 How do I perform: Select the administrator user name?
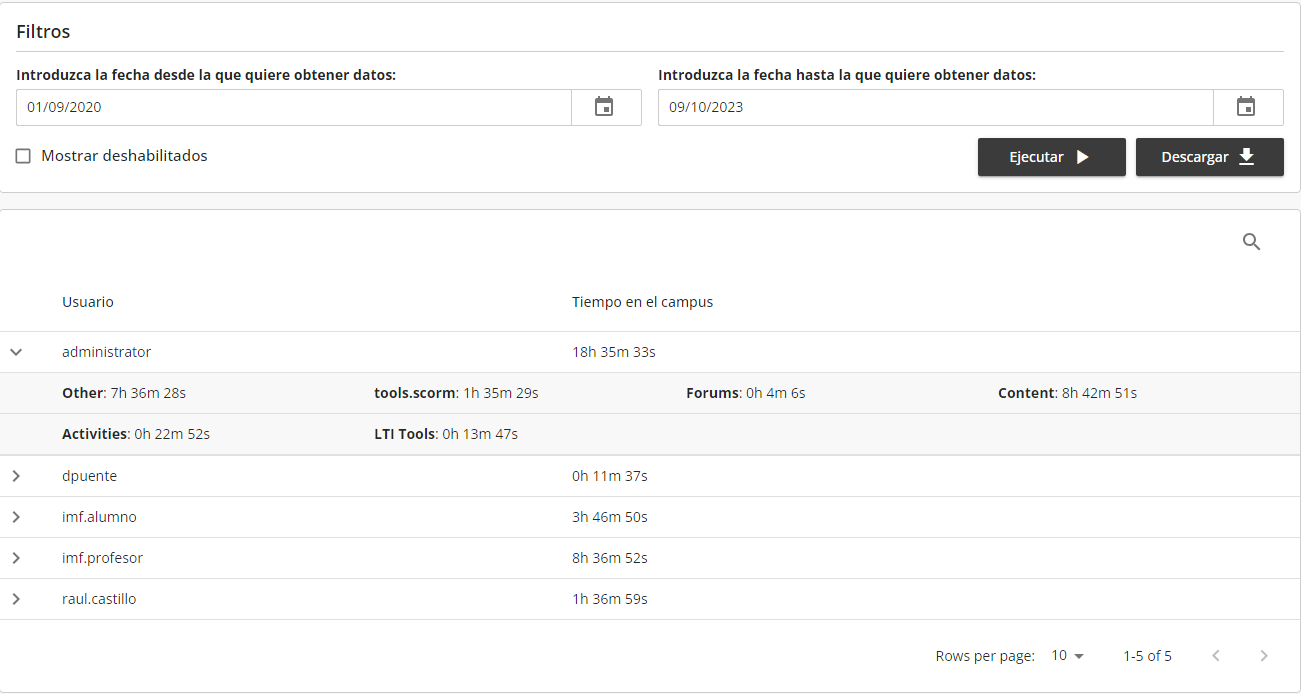point(106,352)
